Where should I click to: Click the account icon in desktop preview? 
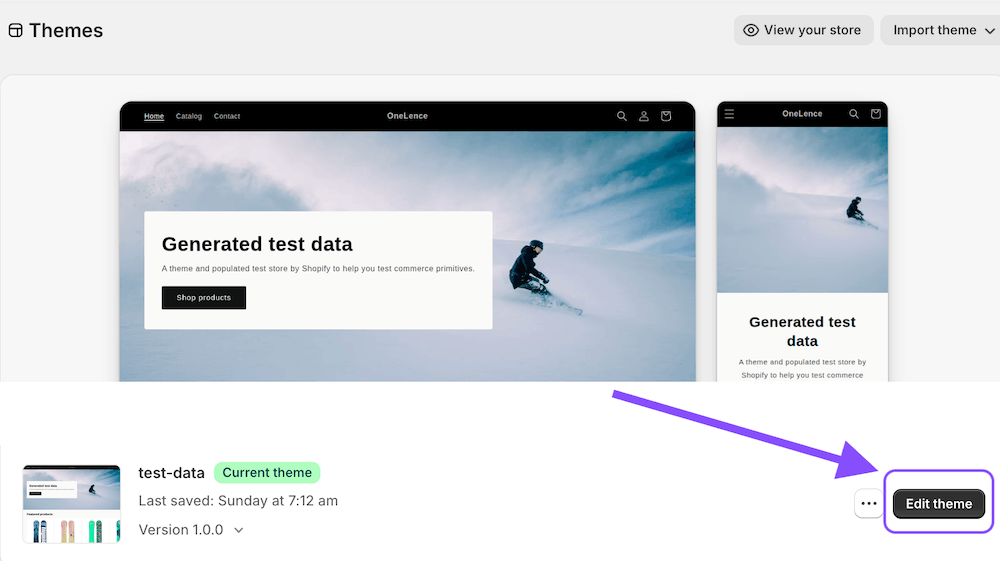click(x=644, y=116)
